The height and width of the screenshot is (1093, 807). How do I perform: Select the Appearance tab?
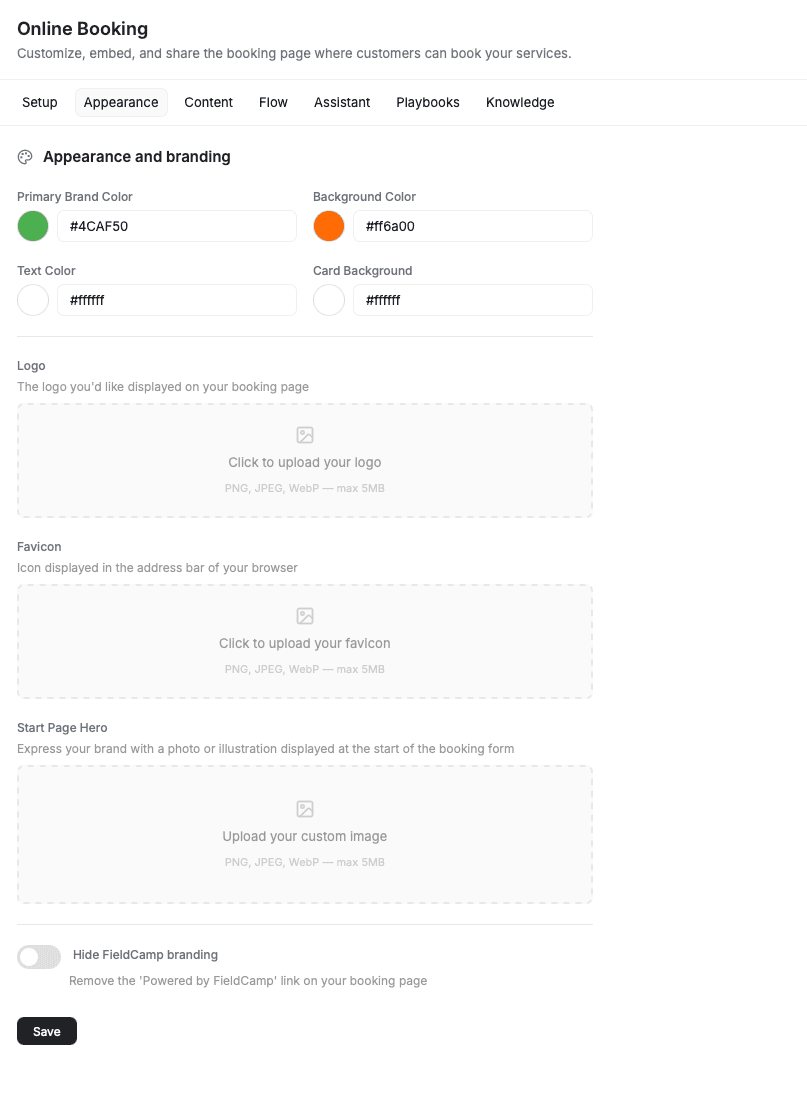click(x=121, y=102)
